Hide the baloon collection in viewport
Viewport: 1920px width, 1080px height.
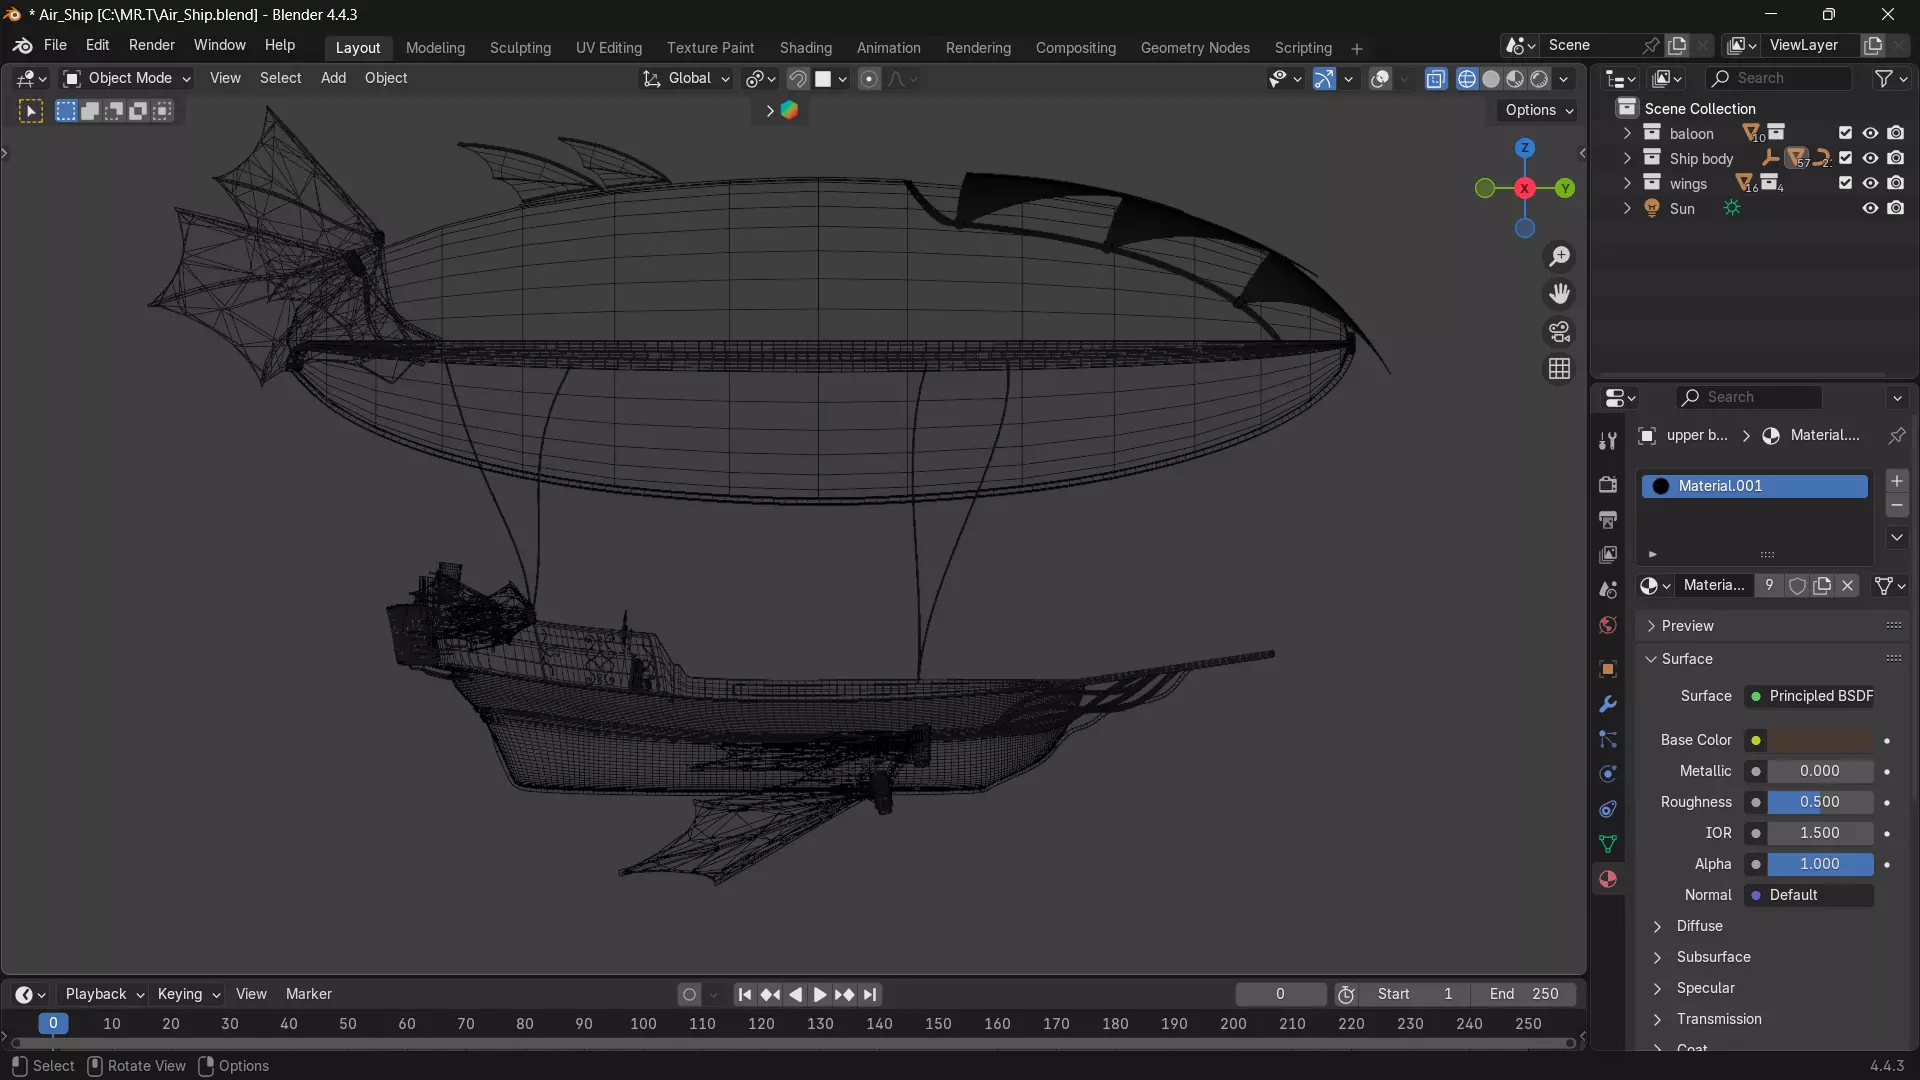click(x=1870, y=133)
